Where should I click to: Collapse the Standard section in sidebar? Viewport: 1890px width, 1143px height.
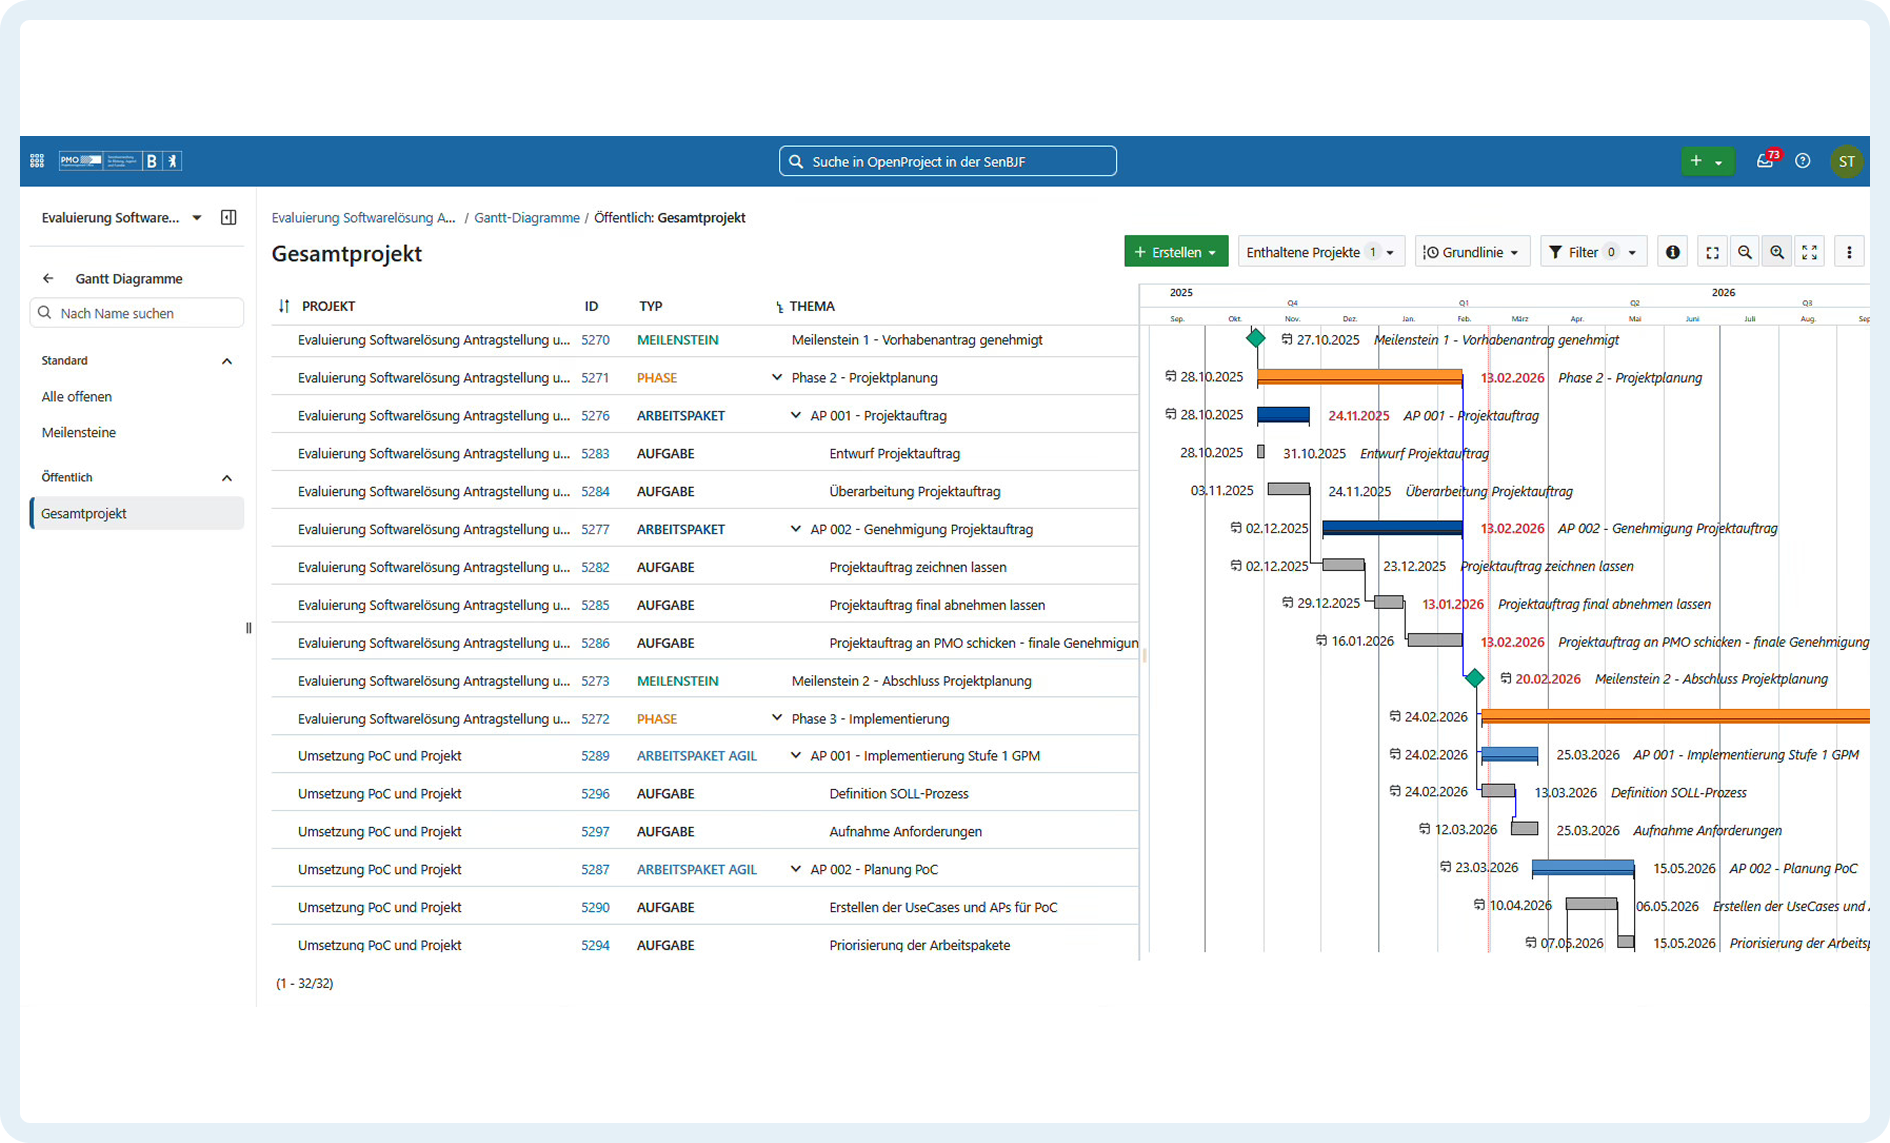(x=227, y=361)
